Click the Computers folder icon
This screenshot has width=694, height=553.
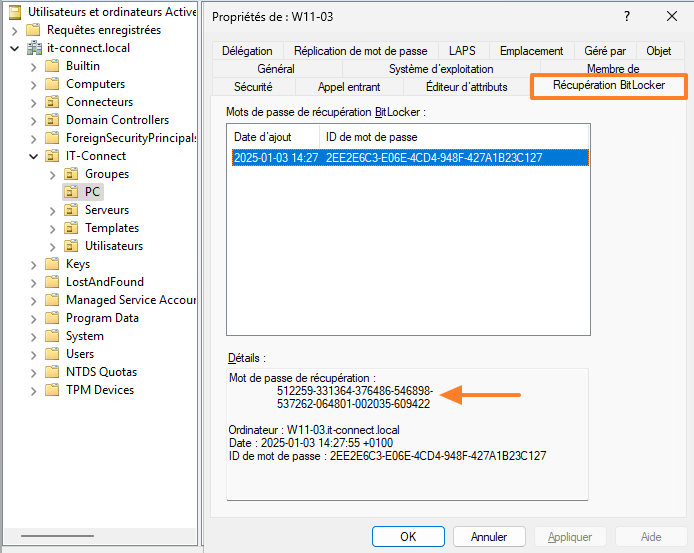[52, 84]
